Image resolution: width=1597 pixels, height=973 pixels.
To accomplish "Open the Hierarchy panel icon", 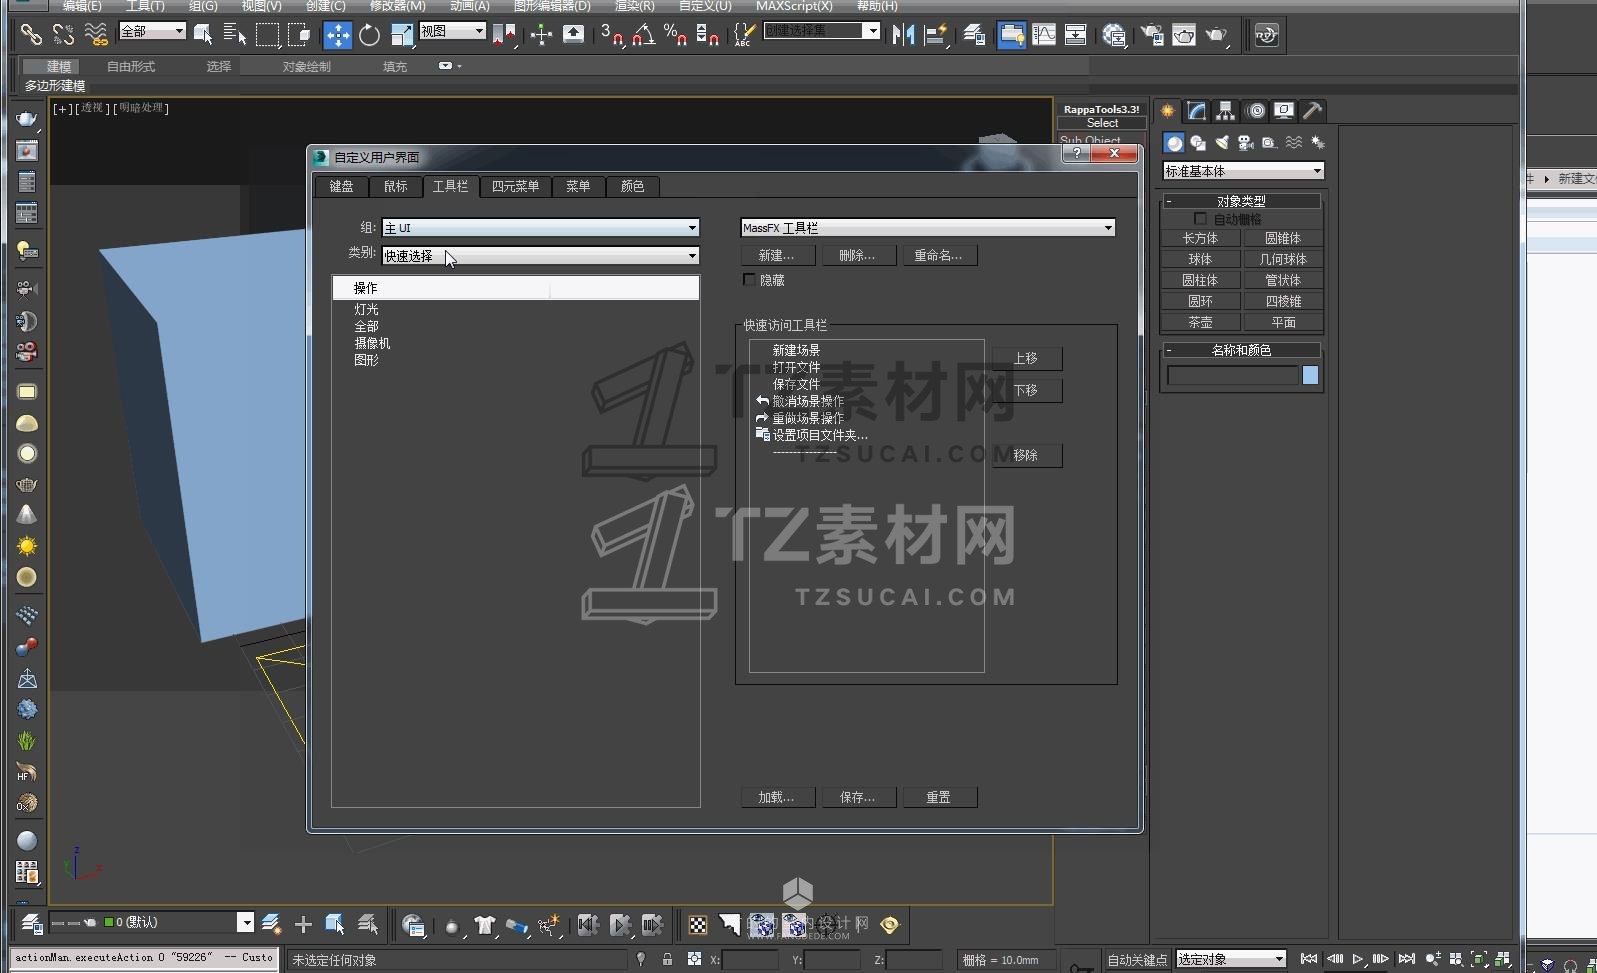I will pos(1225,111).
